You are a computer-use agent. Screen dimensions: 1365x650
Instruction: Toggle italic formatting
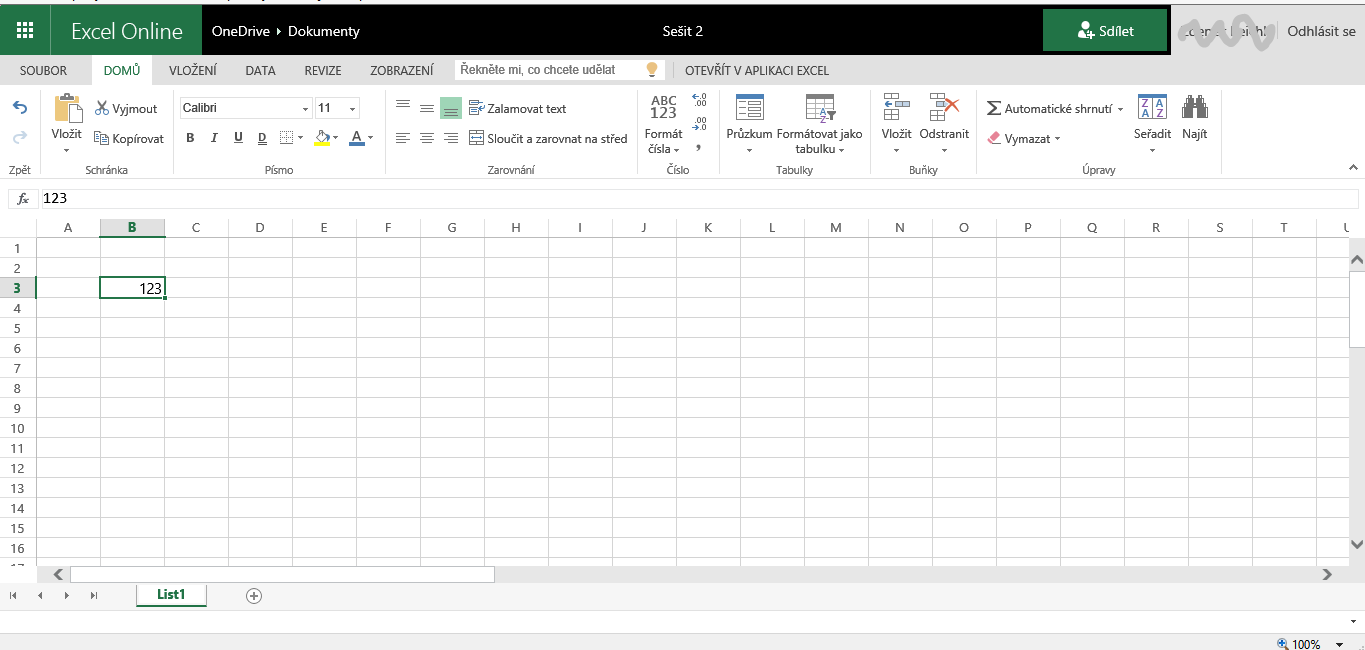click(x=214, y=138)
